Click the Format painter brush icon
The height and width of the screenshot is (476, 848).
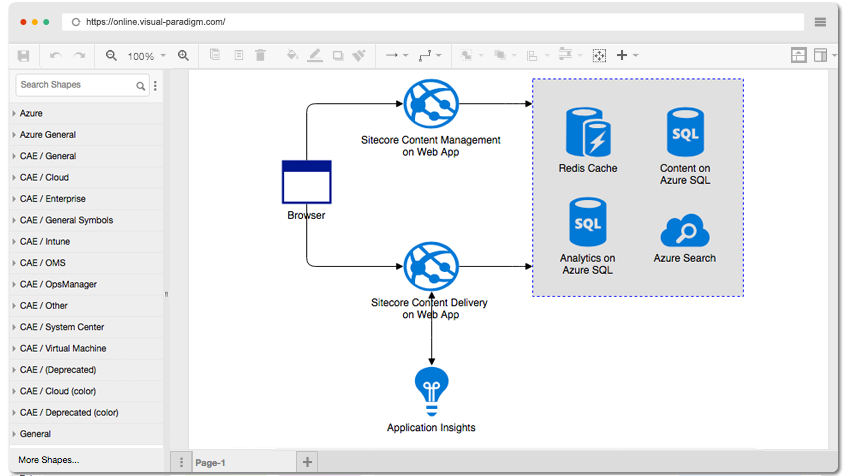click(359, 55)
